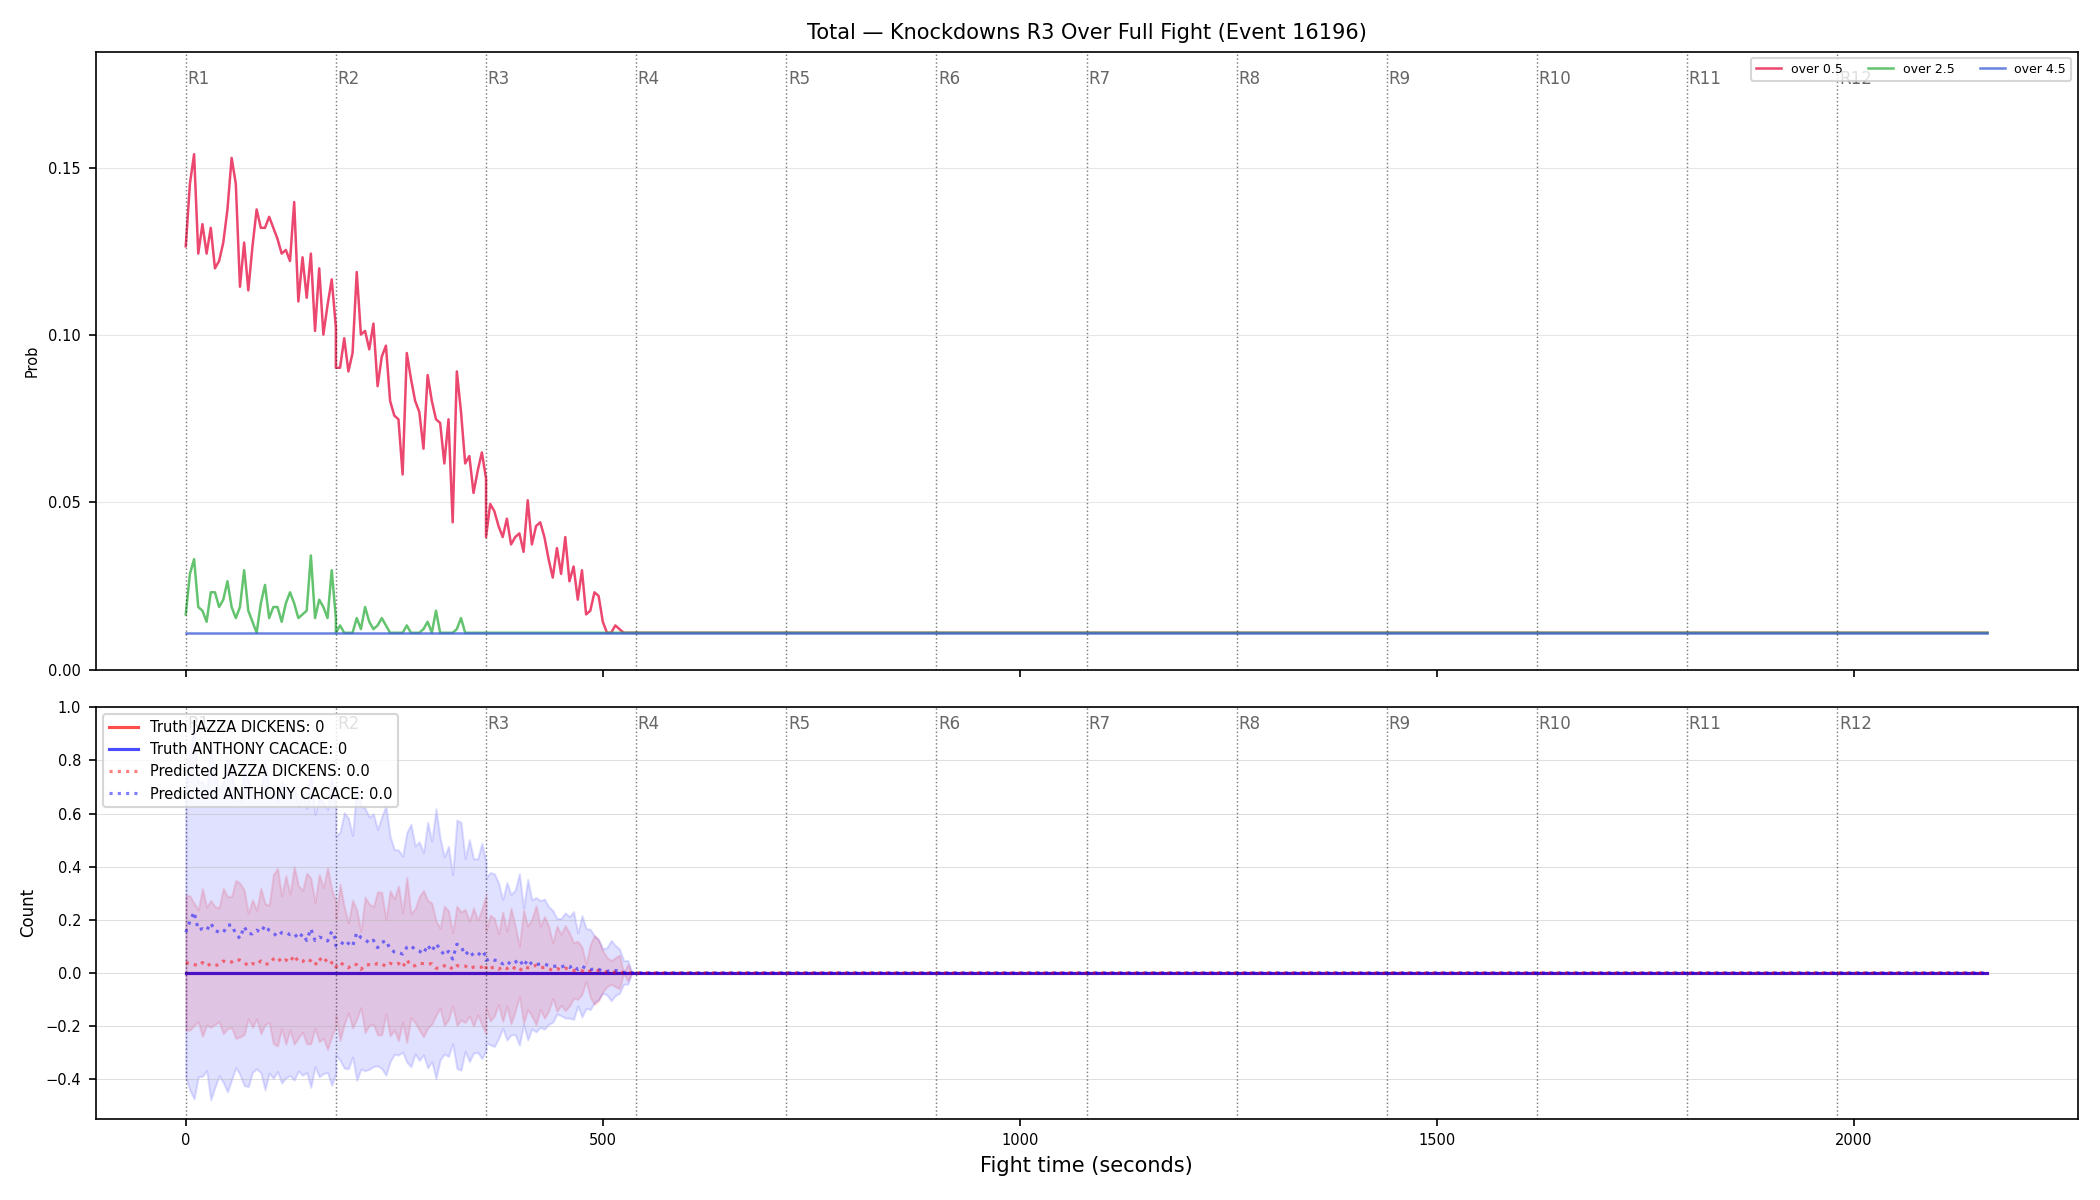Image resolution: width=2100 pixels, height=1200 pixels.
Task: Click the R10 round label in Count plot
Action: point(1554,723)
